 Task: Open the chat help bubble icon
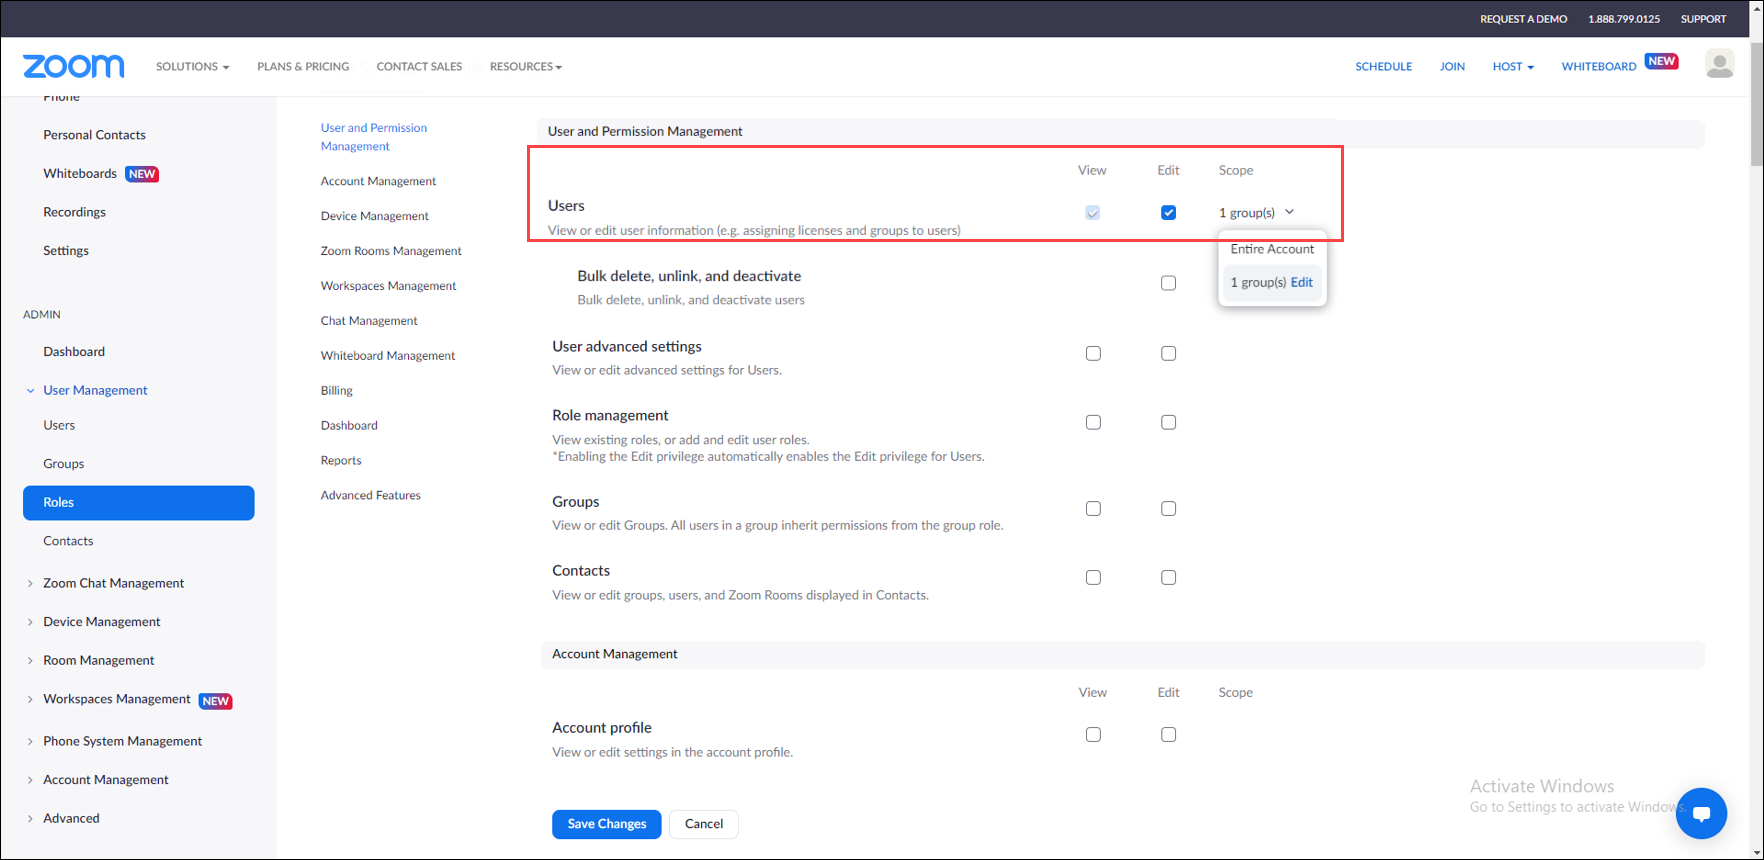click(1701, 813)
